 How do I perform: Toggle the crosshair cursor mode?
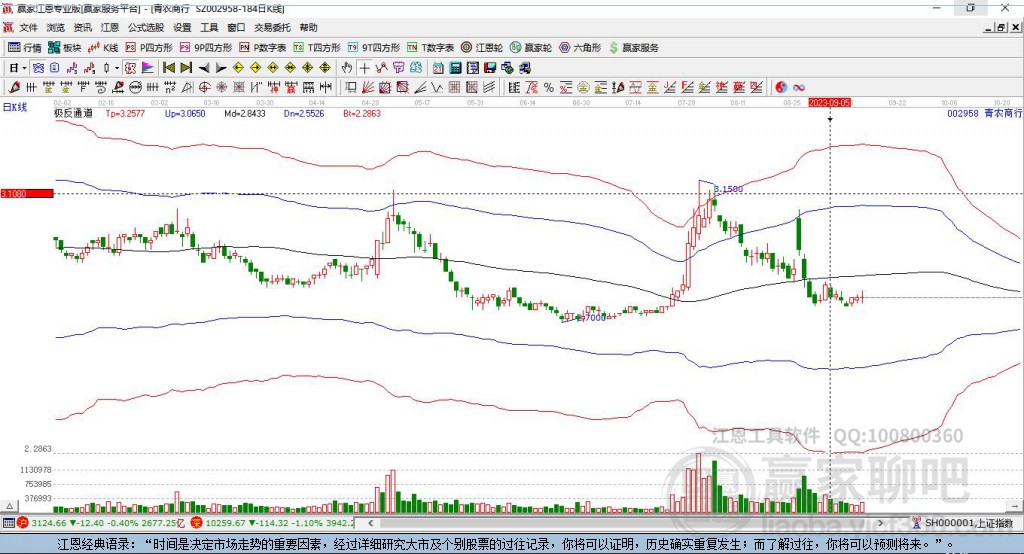pyautogui.click(x=364, y=68)
